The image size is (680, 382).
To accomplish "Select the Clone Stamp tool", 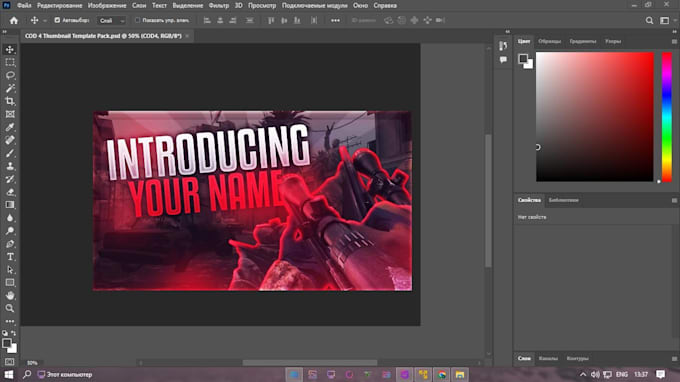I will pyautogui.click(x=10, y=166).
